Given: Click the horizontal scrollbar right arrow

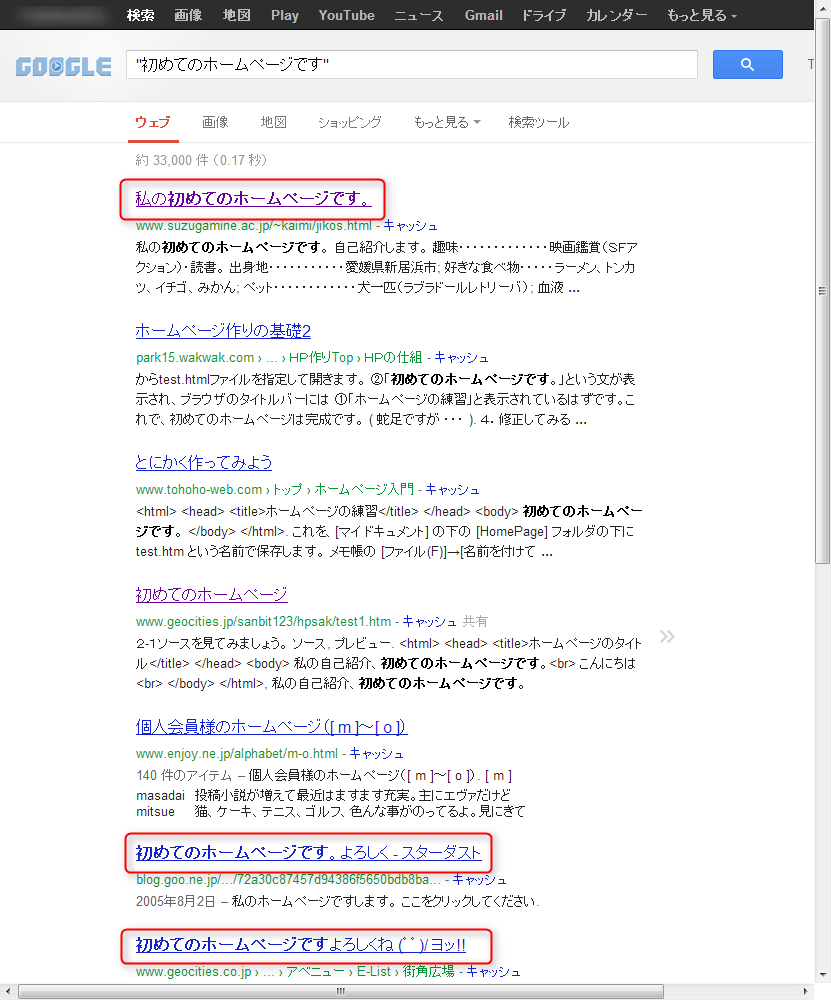Looking at the screenshot, I should click(x=805, y=992).
